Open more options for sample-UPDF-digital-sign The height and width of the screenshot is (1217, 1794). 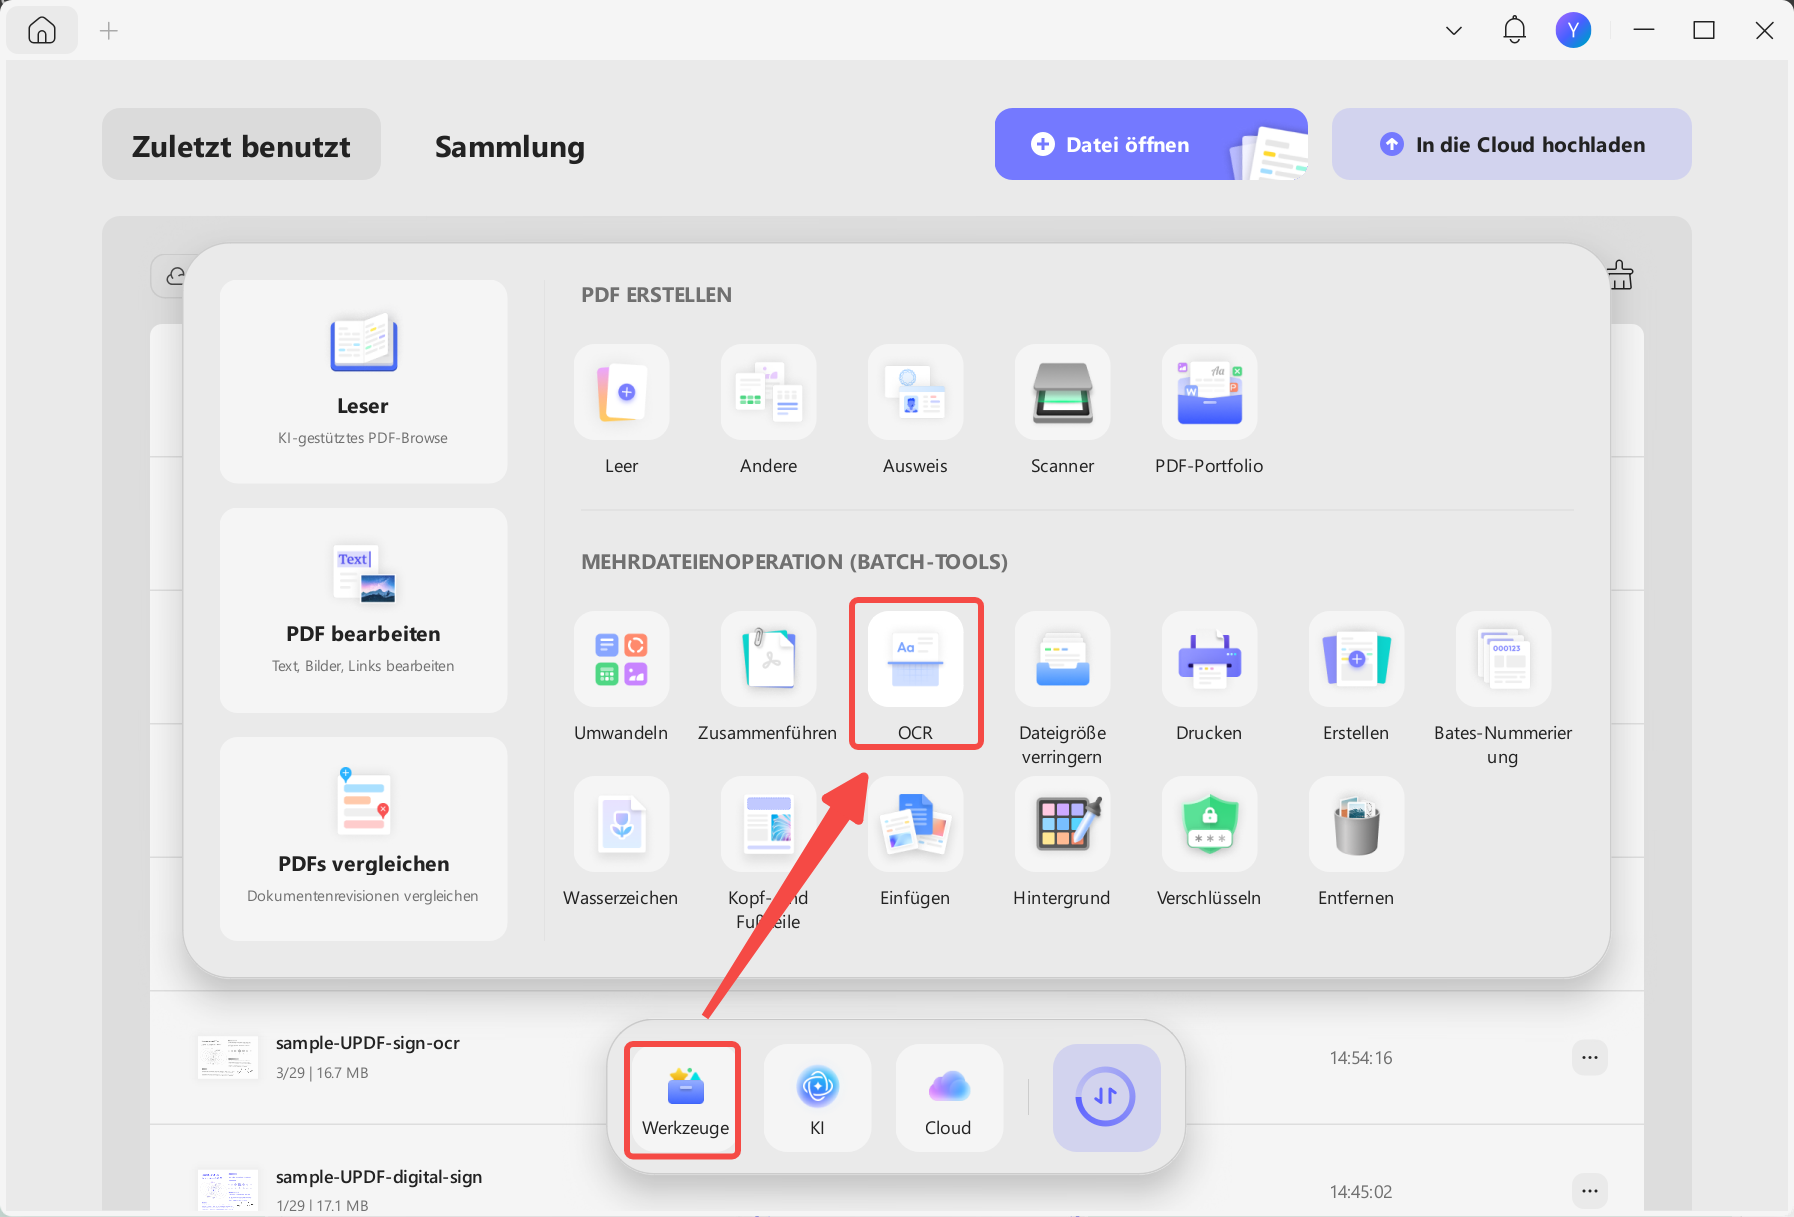(x=1590, y=1190)
